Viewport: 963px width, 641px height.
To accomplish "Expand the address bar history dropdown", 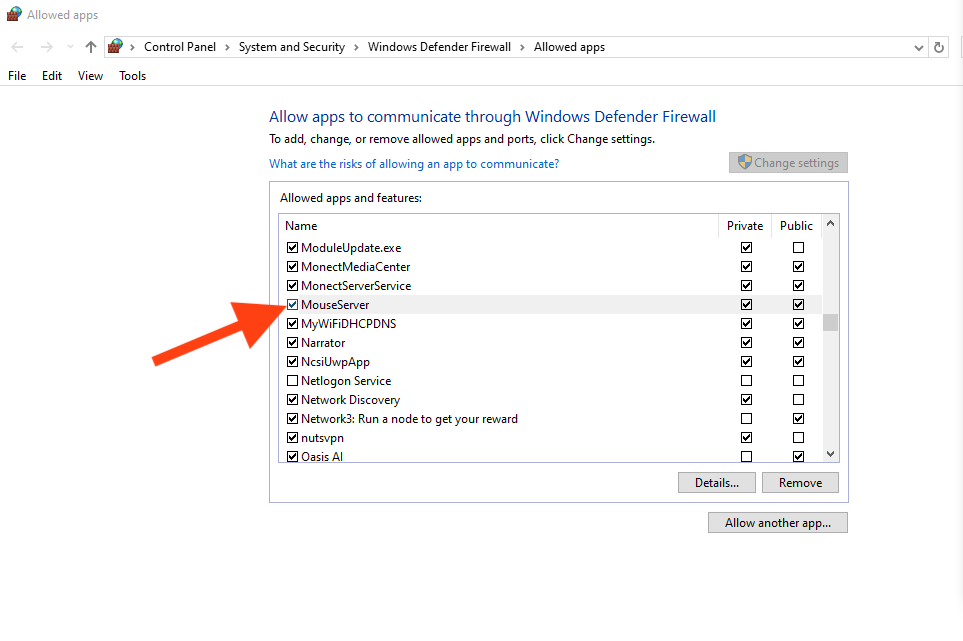I will (918, 48).
